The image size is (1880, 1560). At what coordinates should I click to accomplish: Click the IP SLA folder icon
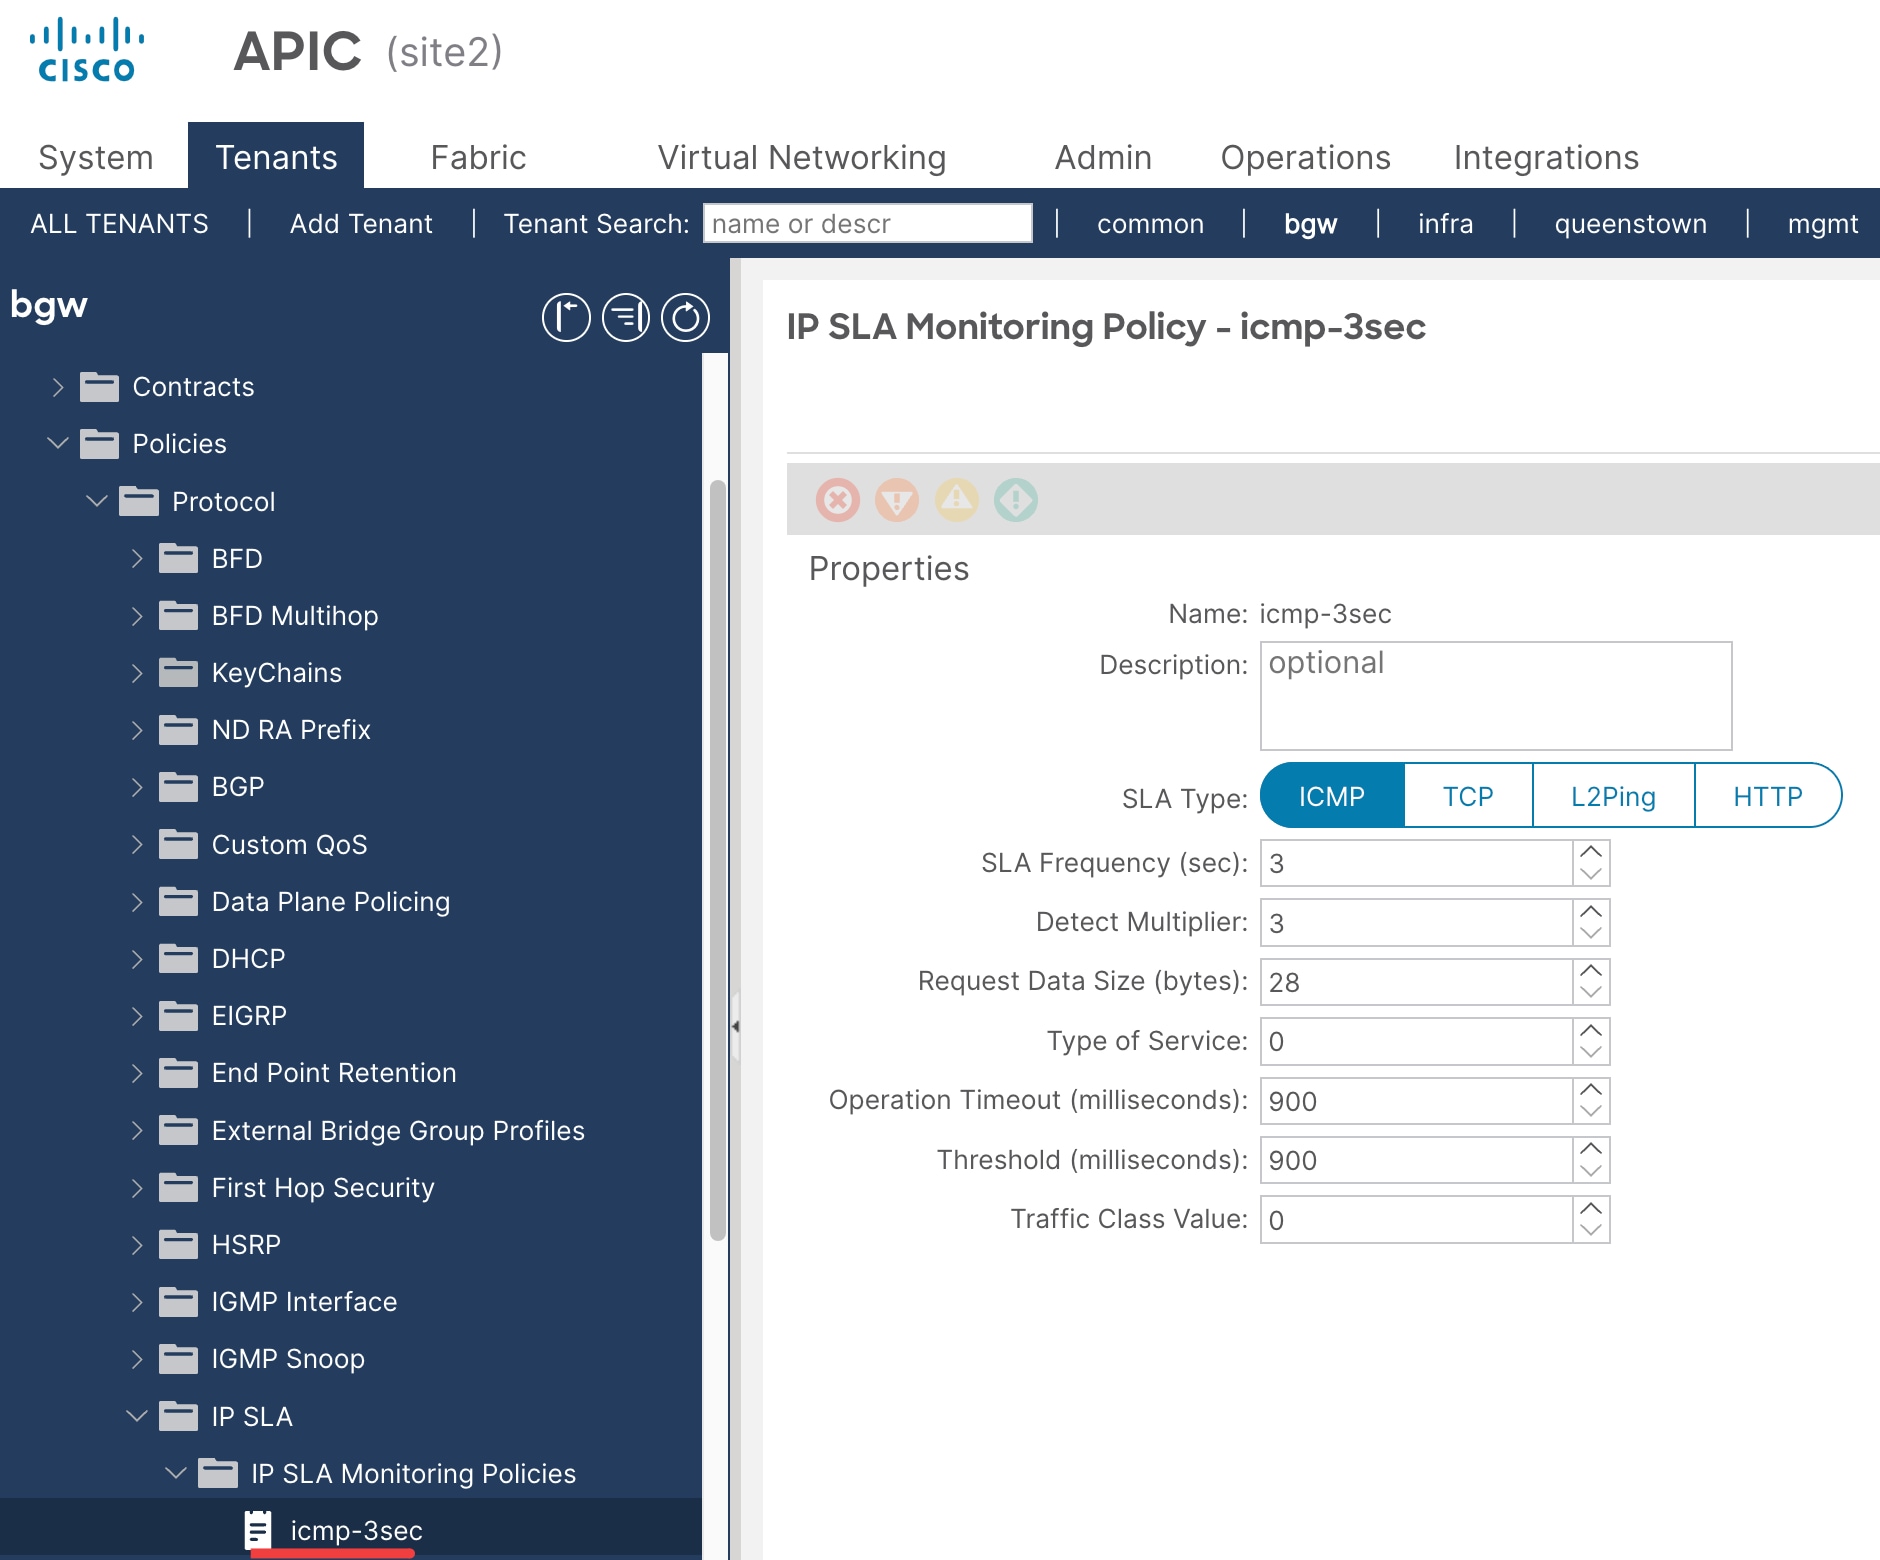[179, 1416]
